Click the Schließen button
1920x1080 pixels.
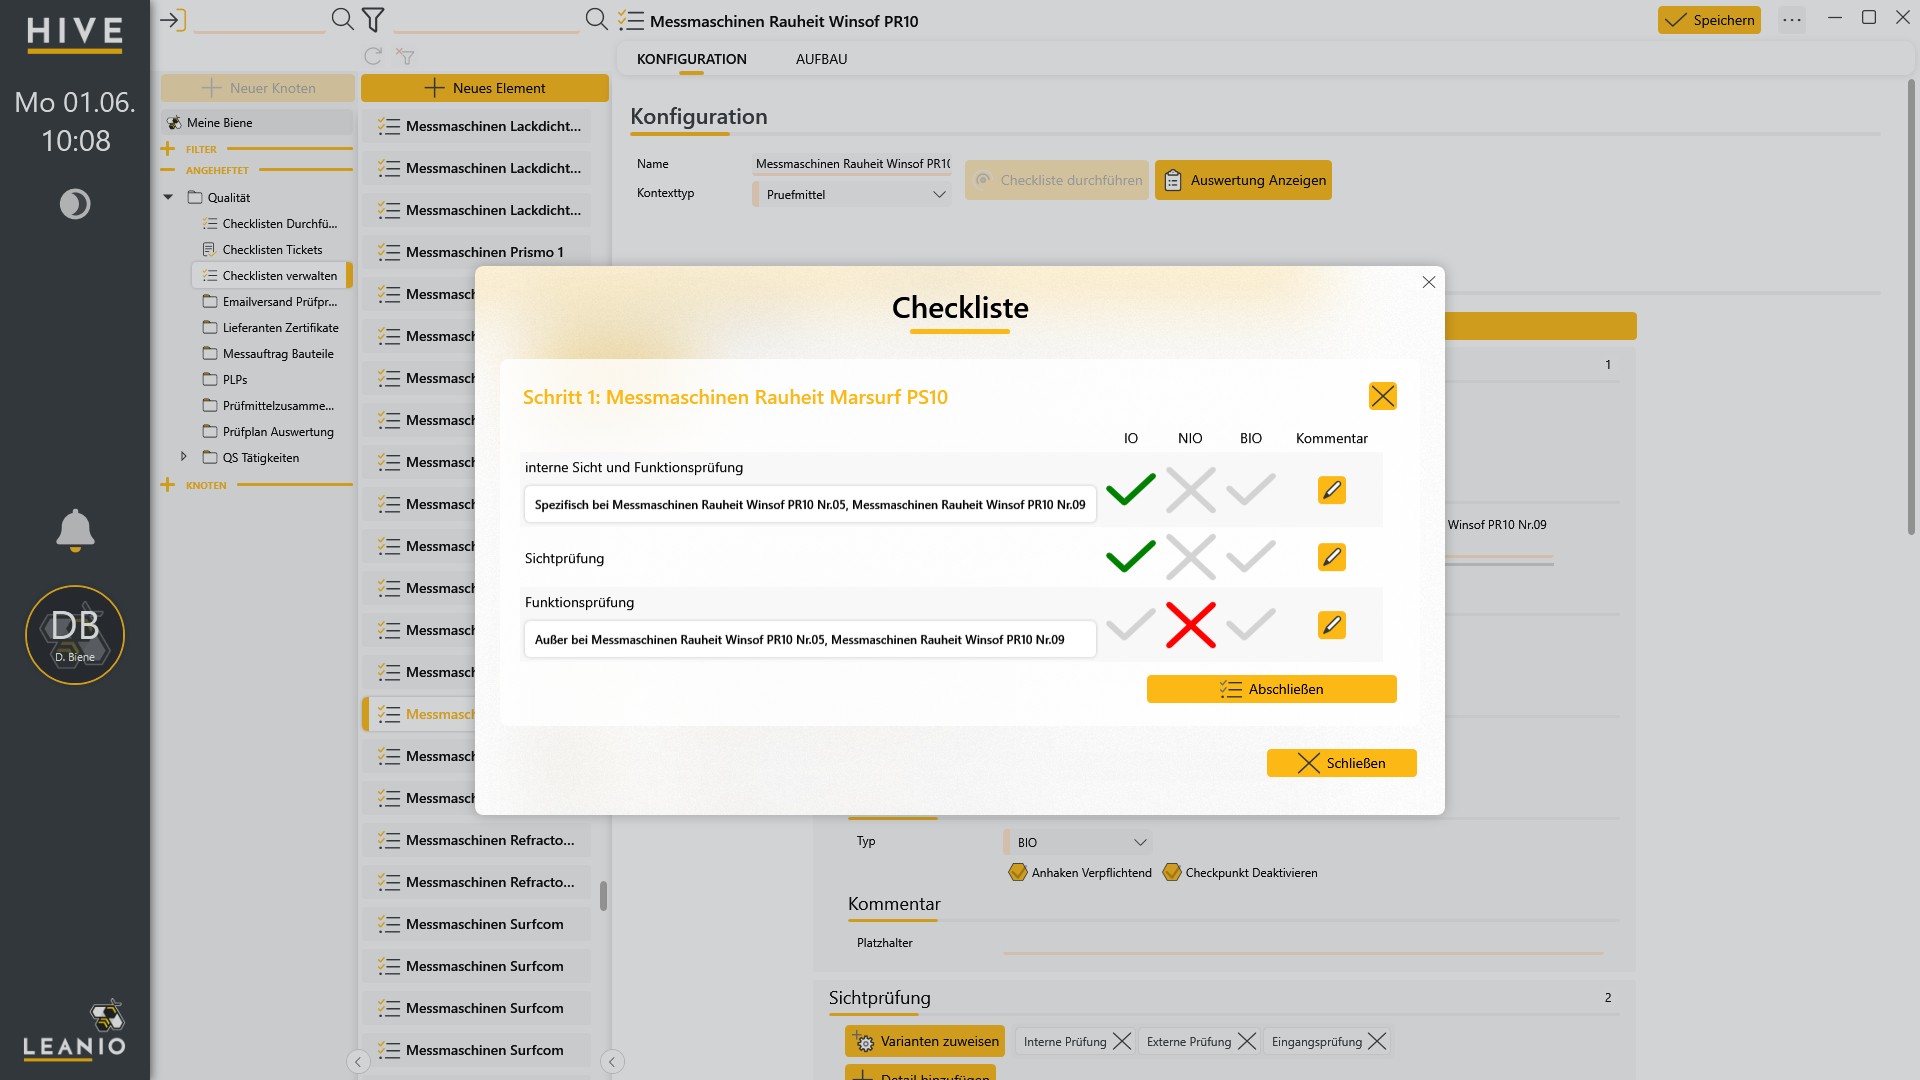pos(1341,763)
